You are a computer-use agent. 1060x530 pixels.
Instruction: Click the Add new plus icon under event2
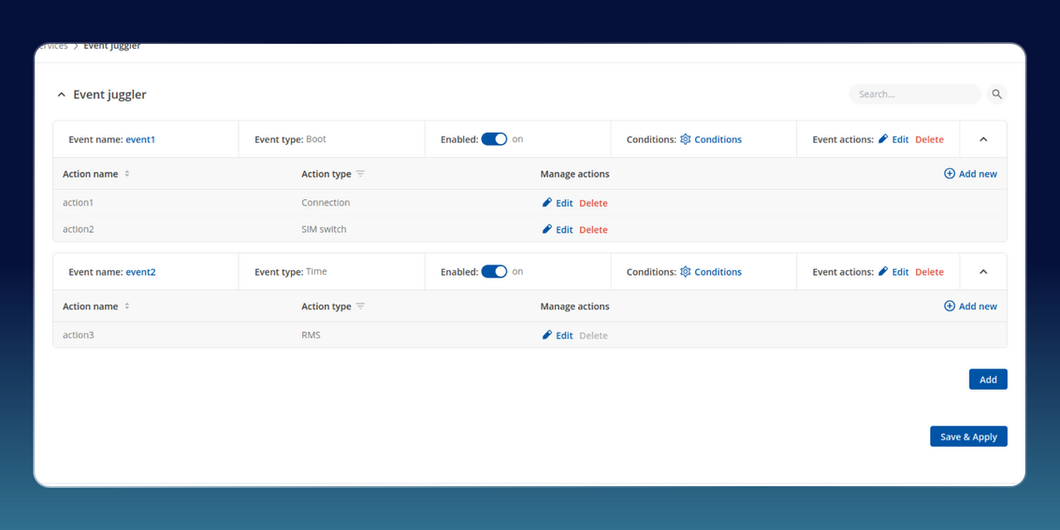(949, 306)
